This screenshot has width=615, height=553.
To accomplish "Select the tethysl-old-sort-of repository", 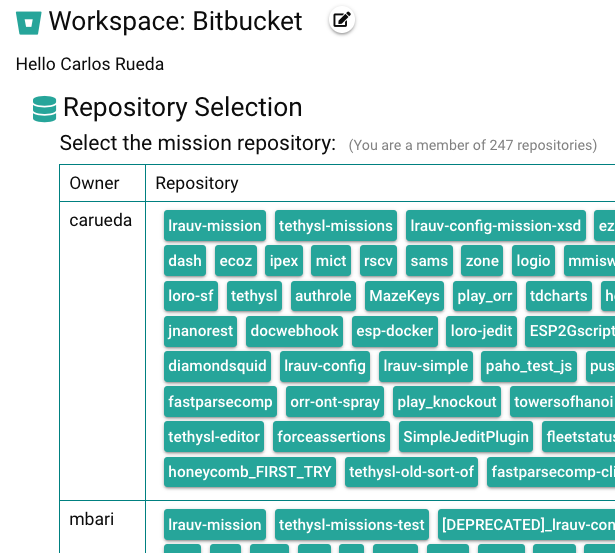I will (x=412, y=472).
